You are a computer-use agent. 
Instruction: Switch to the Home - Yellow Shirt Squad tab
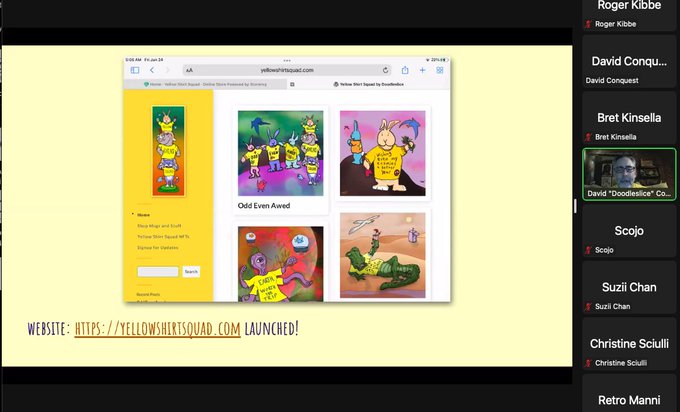click(205, 84)
